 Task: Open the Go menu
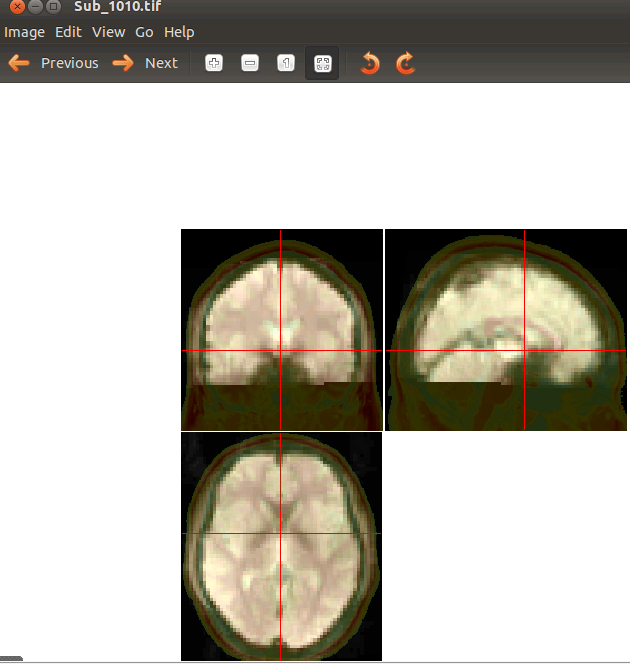[x=144, y=32]
